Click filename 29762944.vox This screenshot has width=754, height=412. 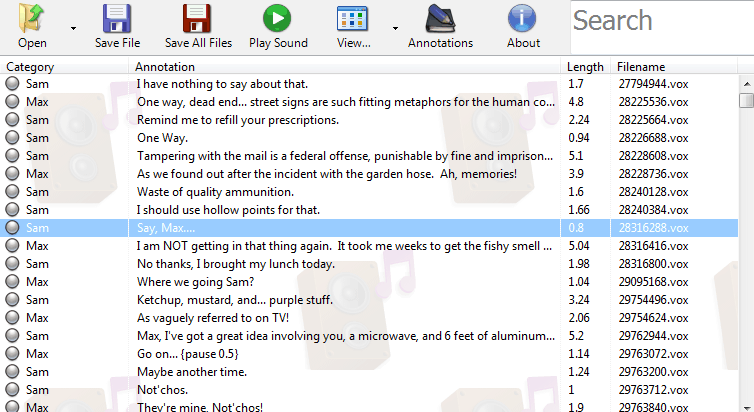(653, 336)
